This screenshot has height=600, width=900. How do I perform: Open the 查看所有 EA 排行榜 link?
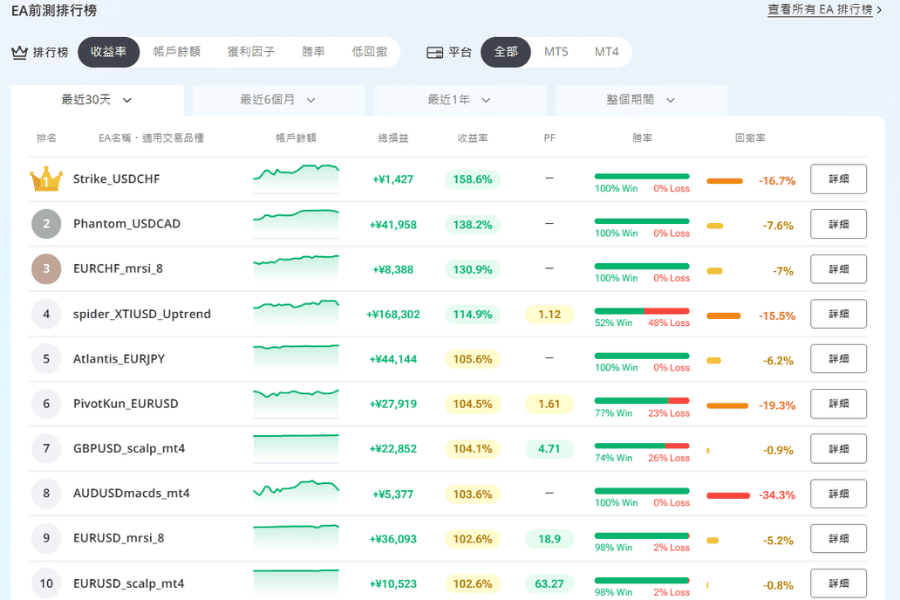point(824,10)
